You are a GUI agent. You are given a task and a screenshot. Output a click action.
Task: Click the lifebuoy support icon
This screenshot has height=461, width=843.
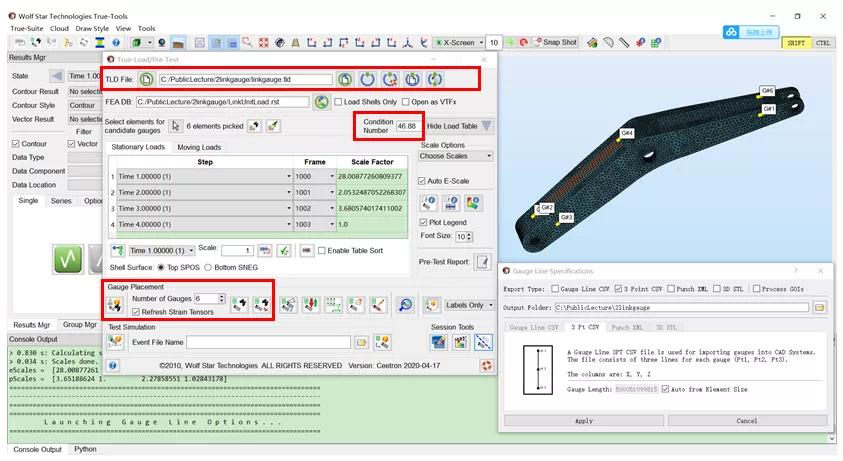point(486,365)
